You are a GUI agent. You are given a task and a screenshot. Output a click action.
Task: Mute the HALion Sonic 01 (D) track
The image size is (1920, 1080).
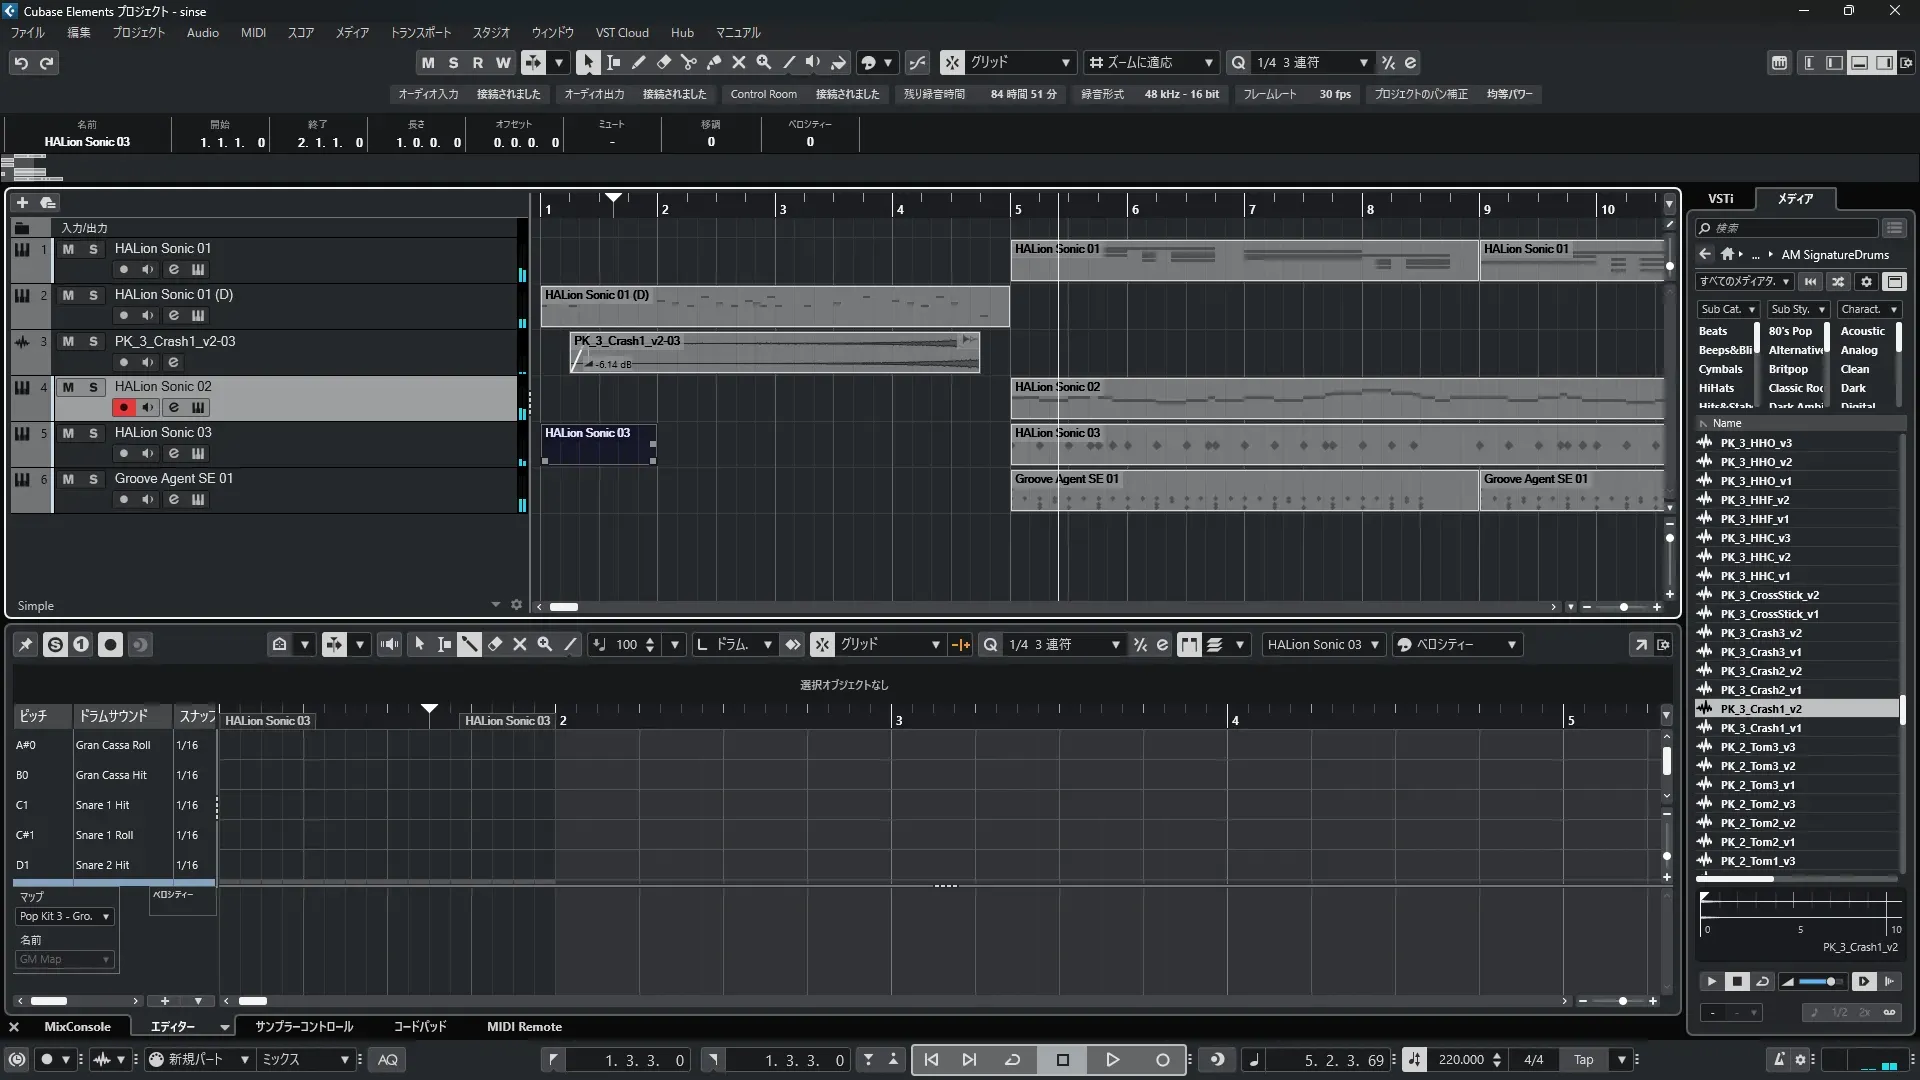[68, 295]
